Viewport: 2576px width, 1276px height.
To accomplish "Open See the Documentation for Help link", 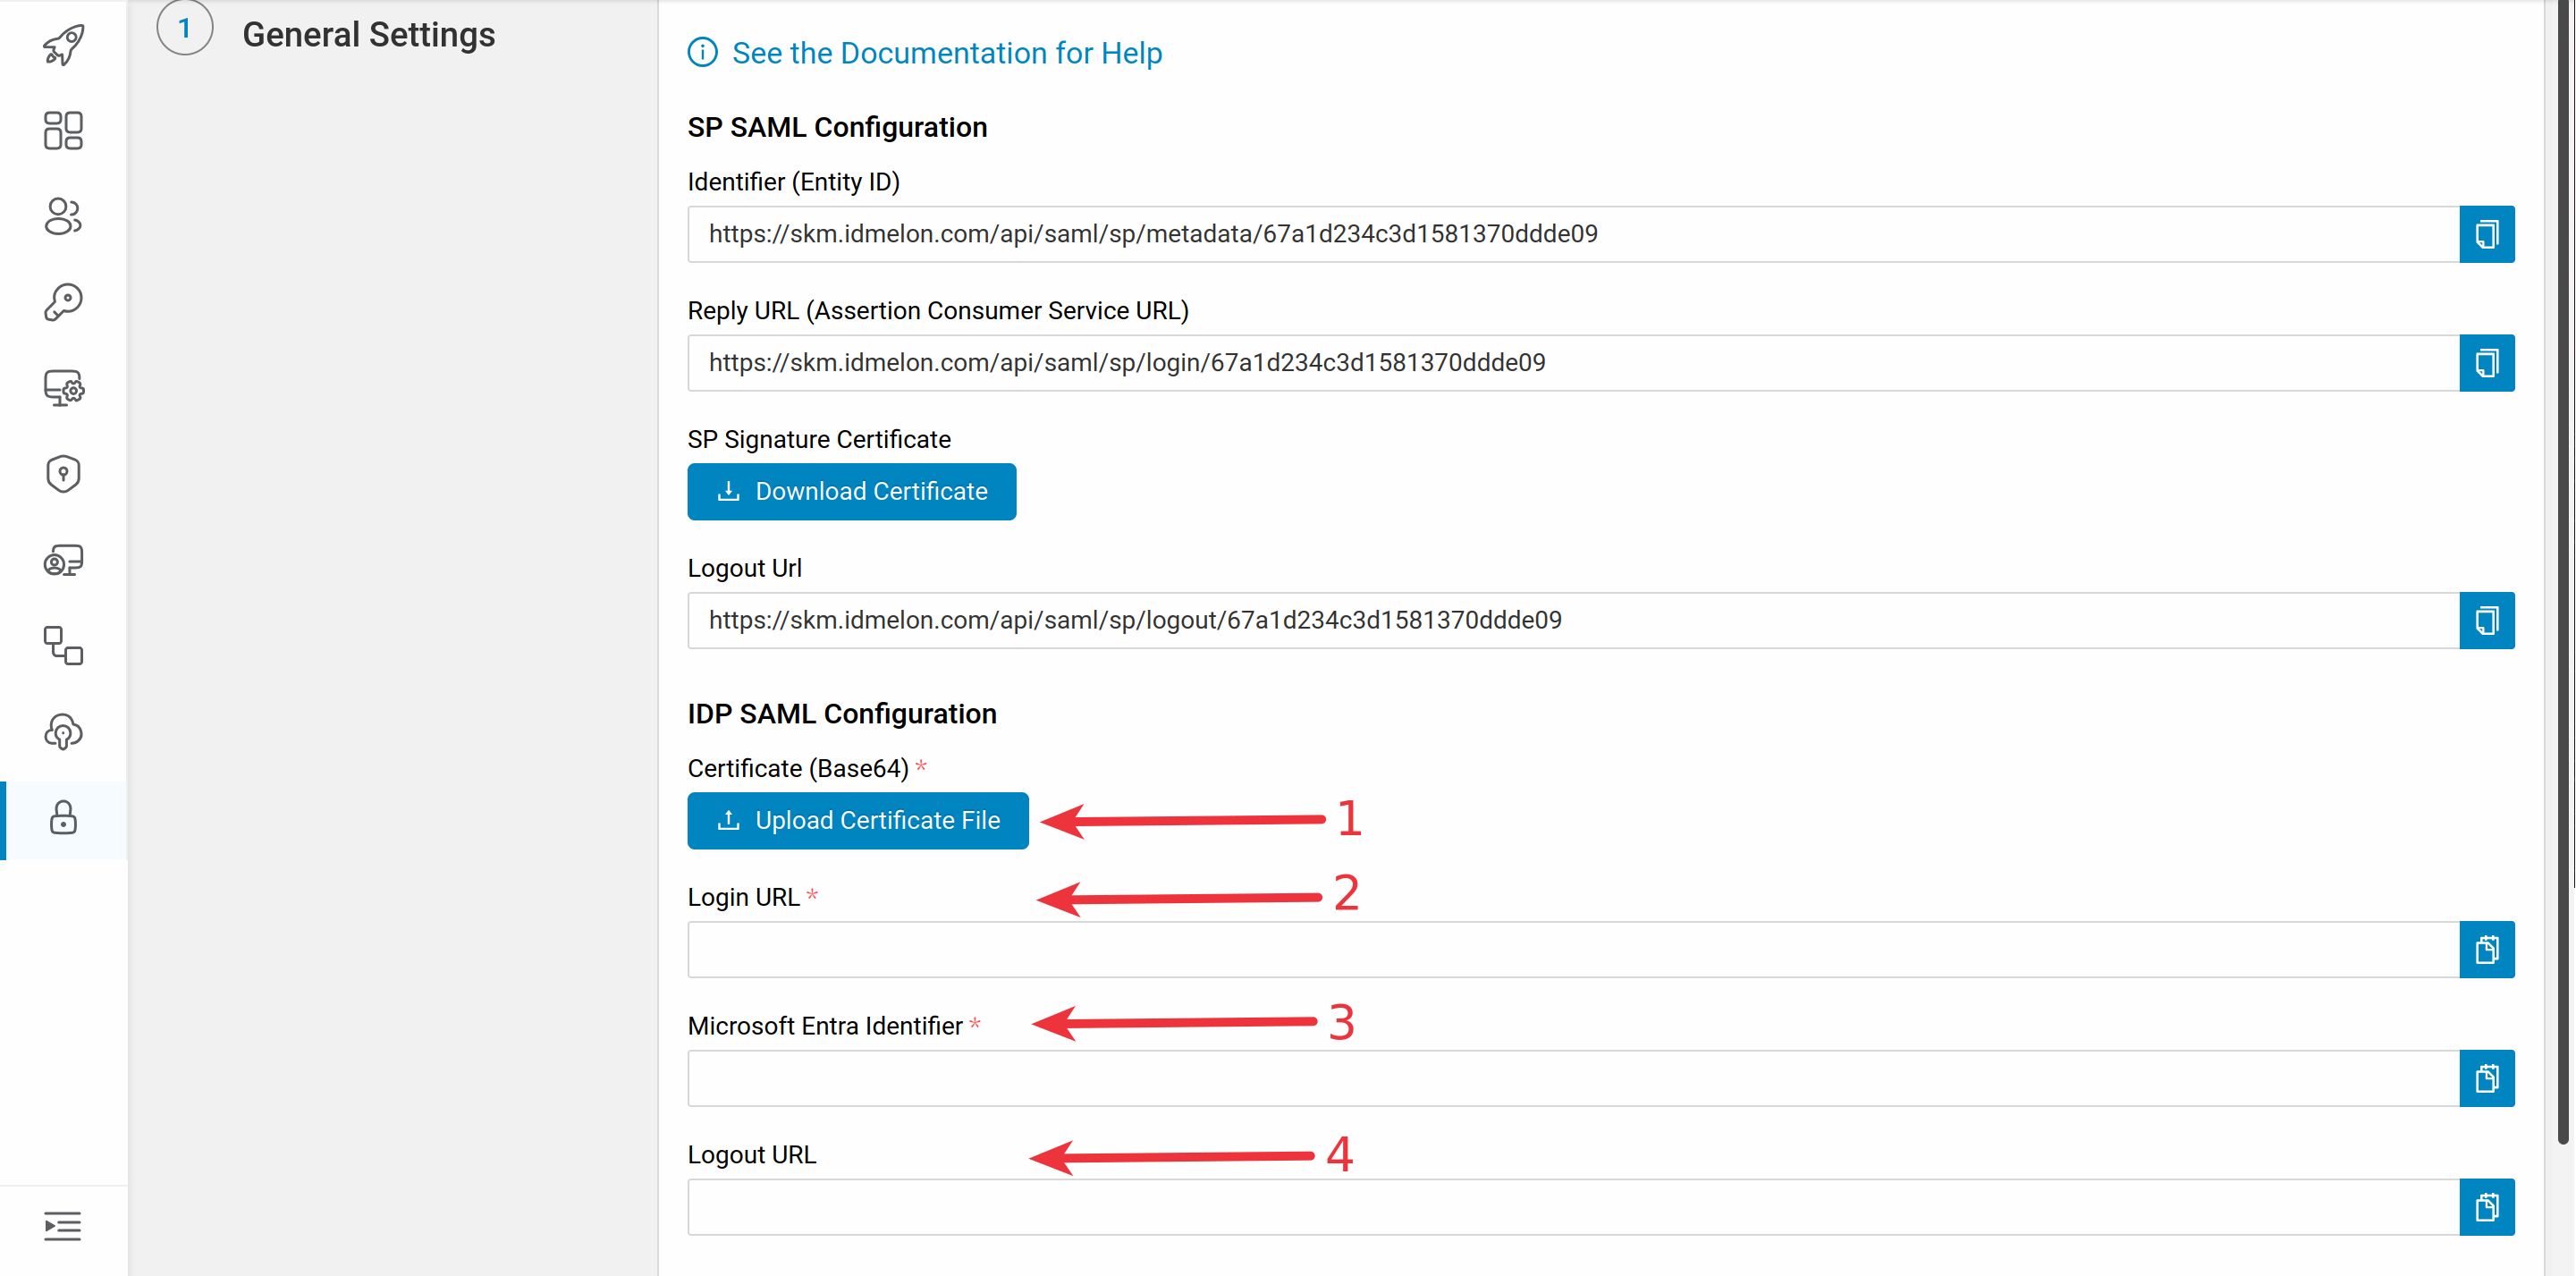I will [946, 53].
